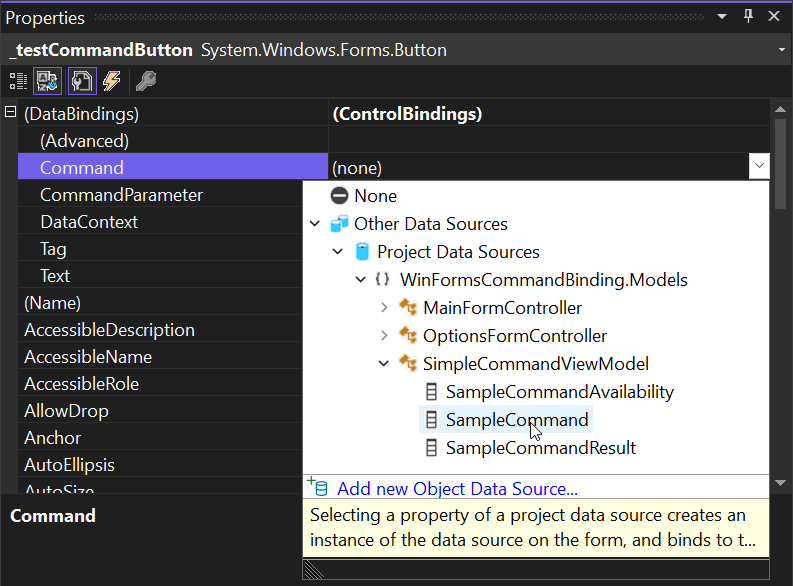Choose None in the data source list
Viewport: 793px width, 586px height.
[x=376, y=196]
